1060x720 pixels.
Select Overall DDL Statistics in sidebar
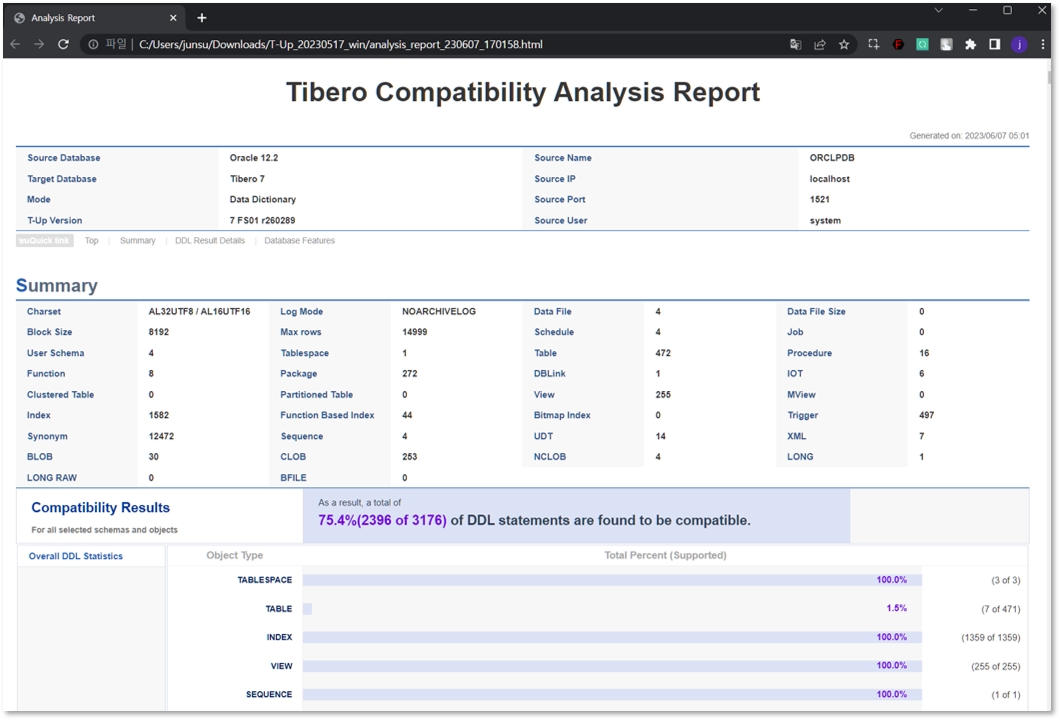click(x=76, y=556)
